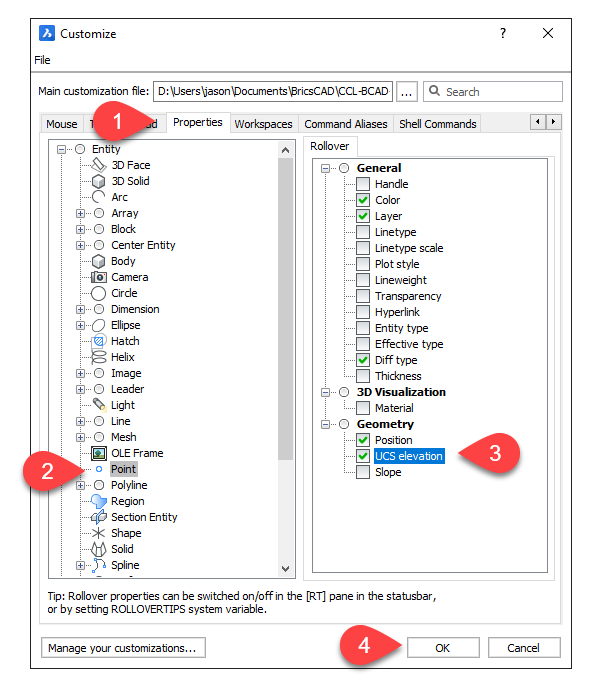Select Center Entity in the tree
This screenshot has height=698, width=592.
point(143,245)
